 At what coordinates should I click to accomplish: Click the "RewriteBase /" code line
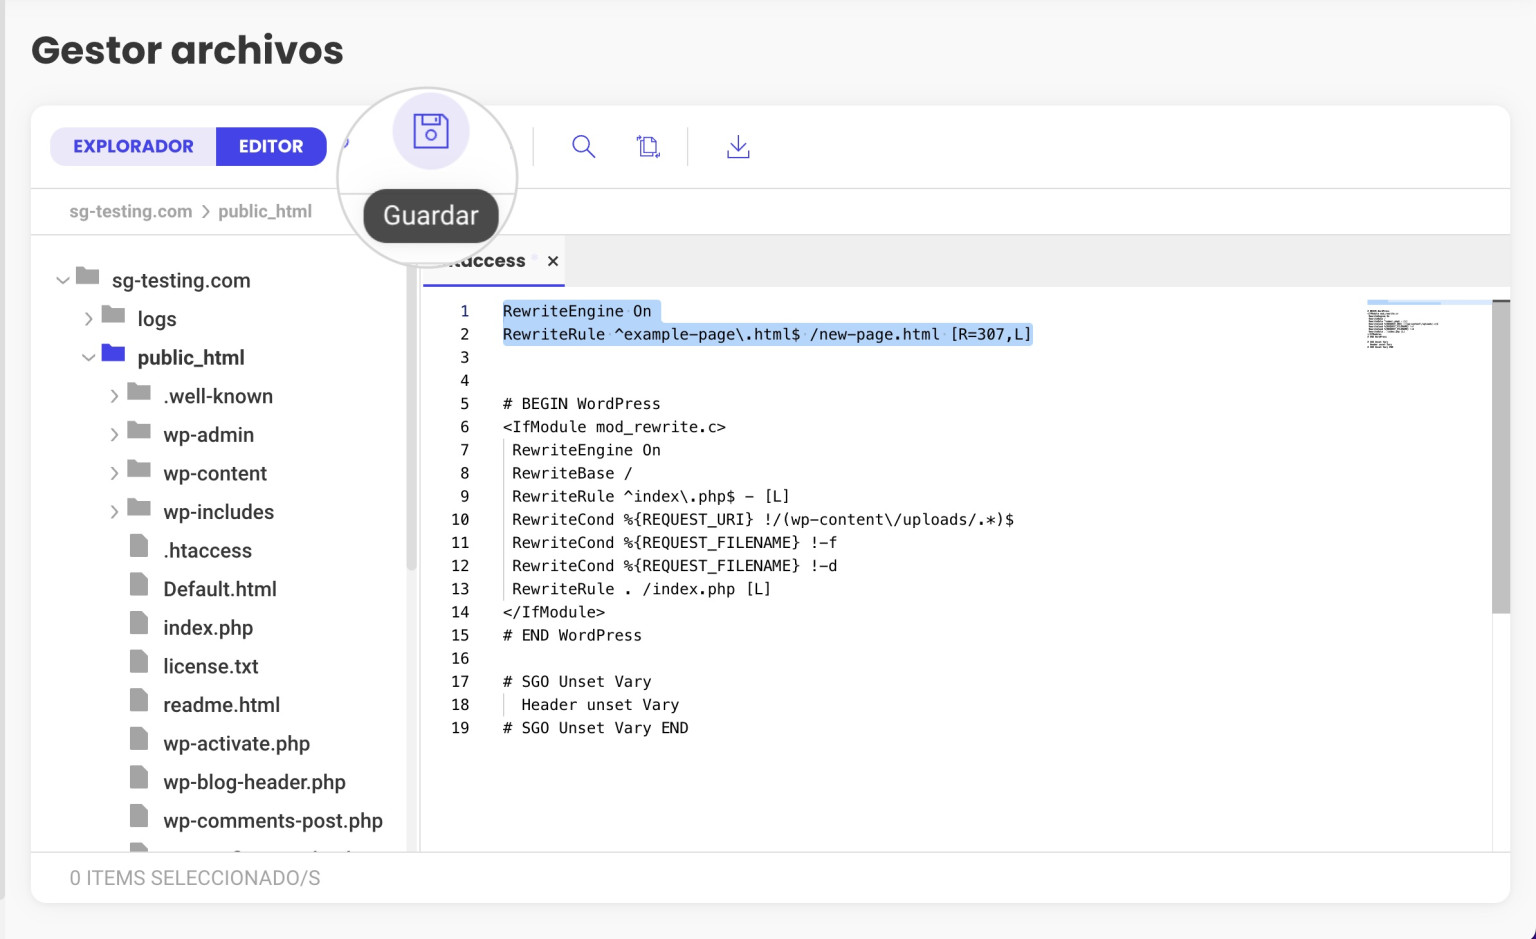coord(572,473)
